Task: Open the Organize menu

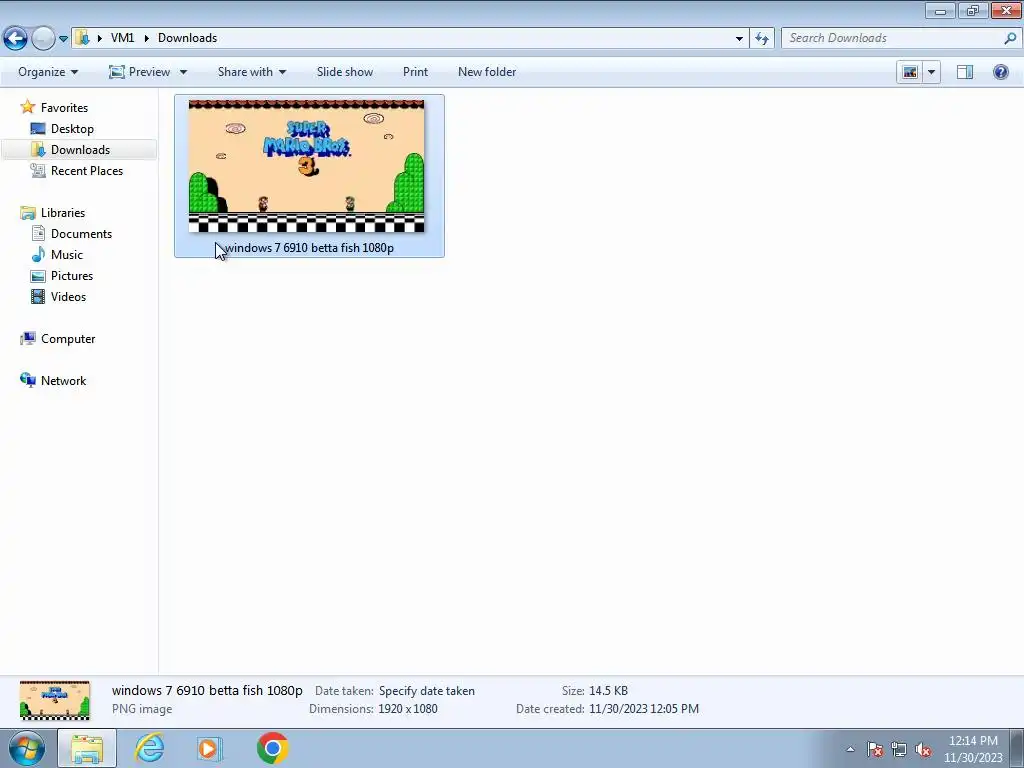Action: click(48, 72)
